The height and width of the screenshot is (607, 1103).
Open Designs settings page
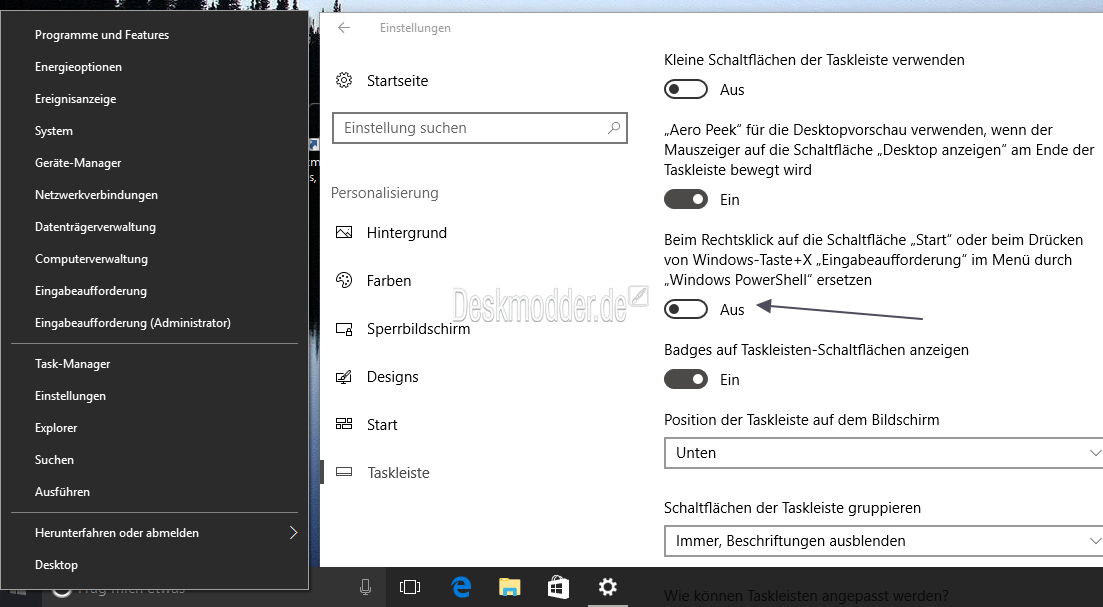tap(393, 377)
